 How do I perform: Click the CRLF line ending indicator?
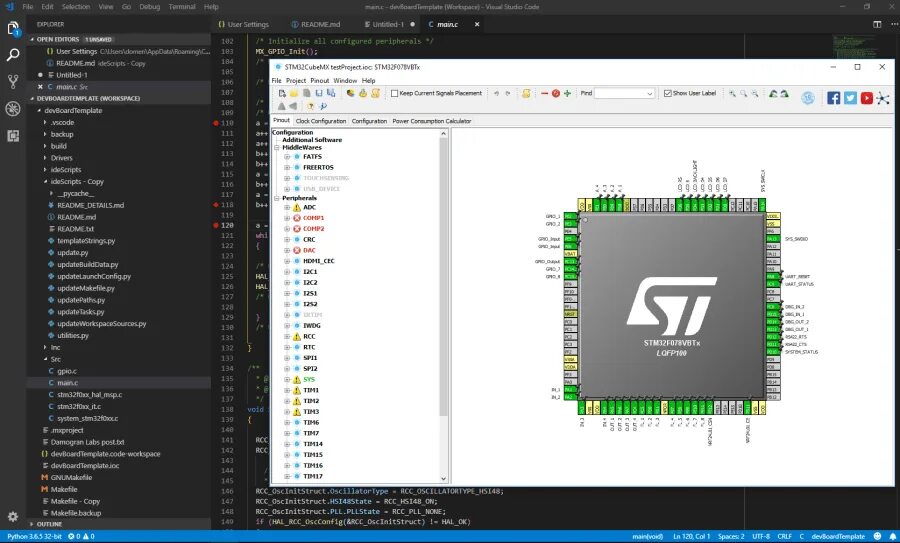[x=785, y=536]
